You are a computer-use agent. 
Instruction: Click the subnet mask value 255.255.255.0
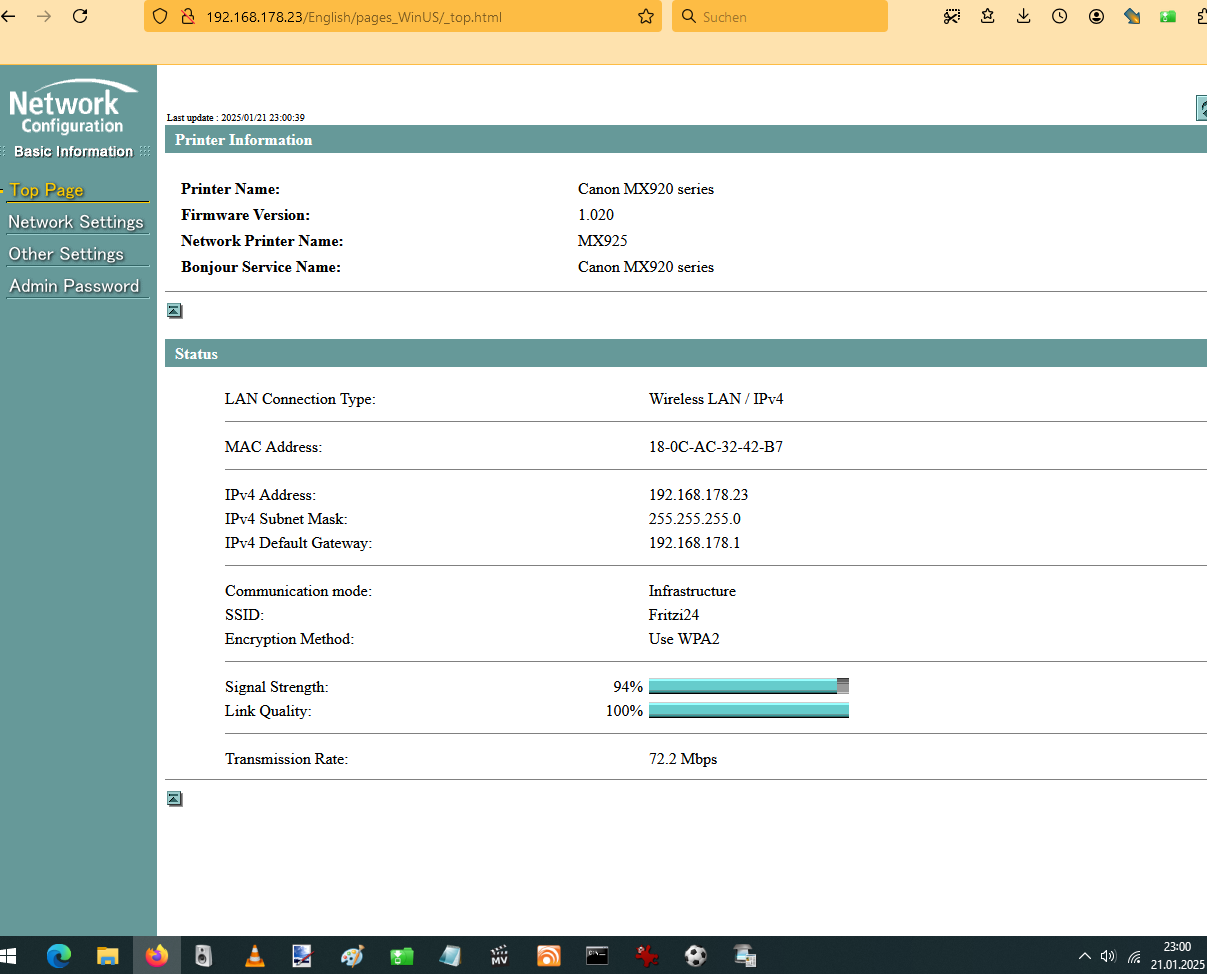point(695,519)
